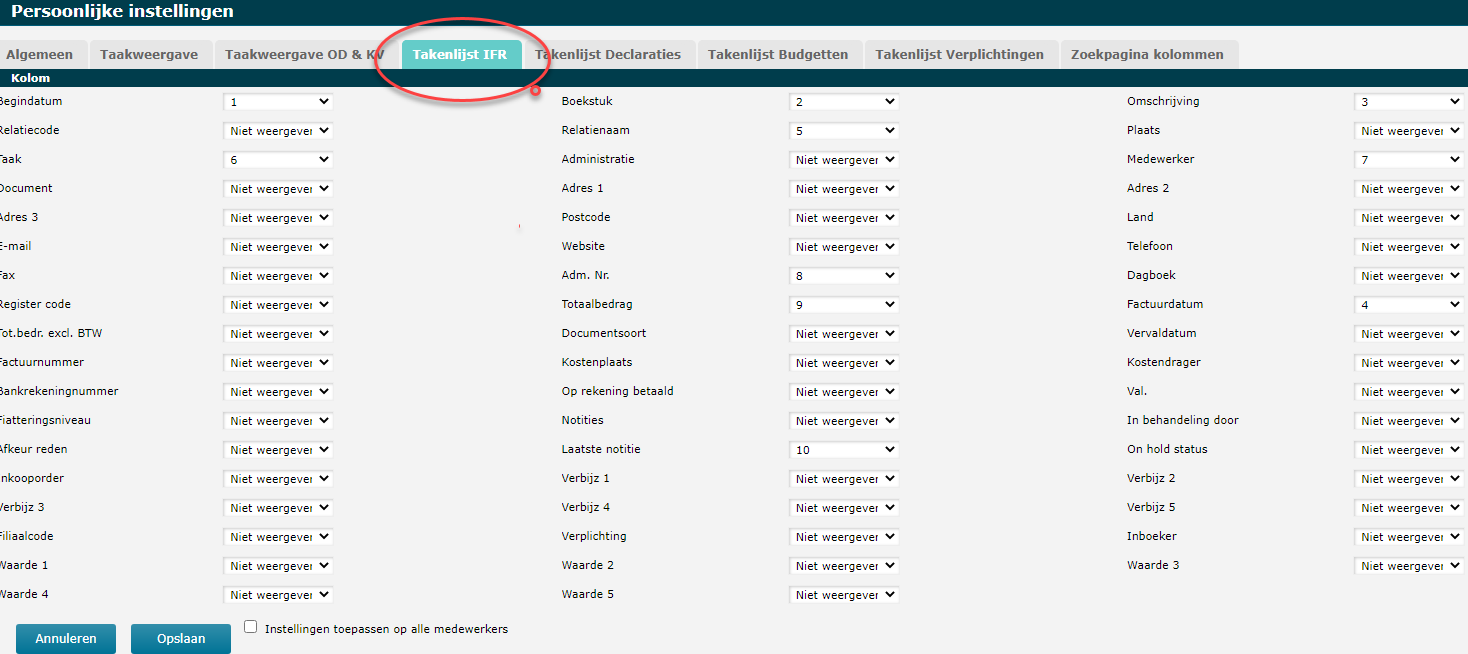
Task: Click the Opslaan button
Action: (x=181, y=639)
